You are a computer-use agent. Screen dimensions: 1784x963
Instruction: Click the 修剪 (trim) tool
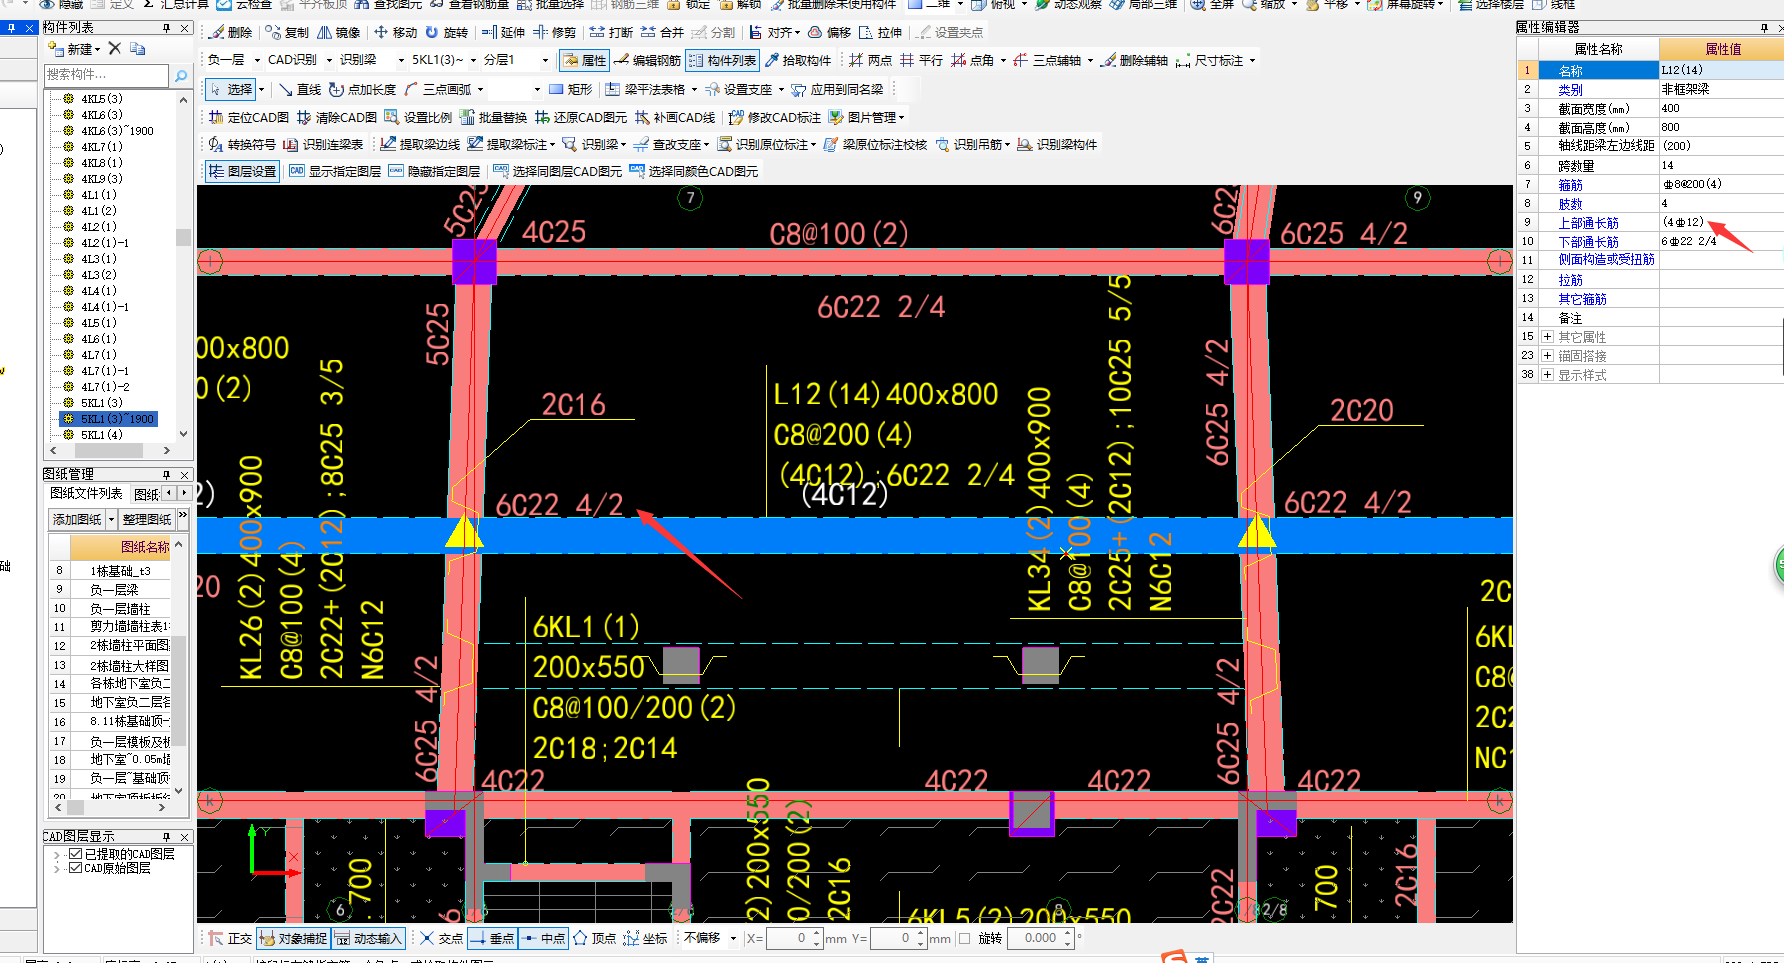[x=555, y=32]
